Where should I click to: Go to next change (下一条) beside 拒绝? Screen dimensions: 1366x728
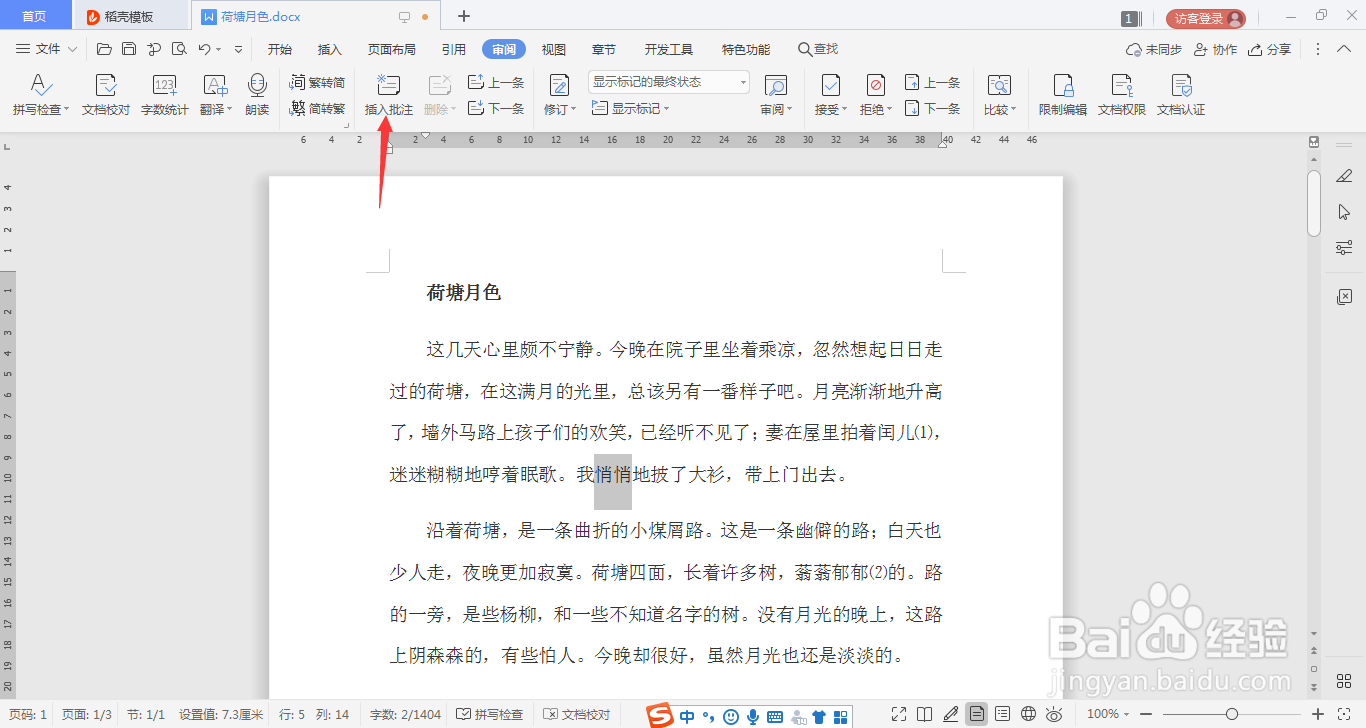[932, 108]
